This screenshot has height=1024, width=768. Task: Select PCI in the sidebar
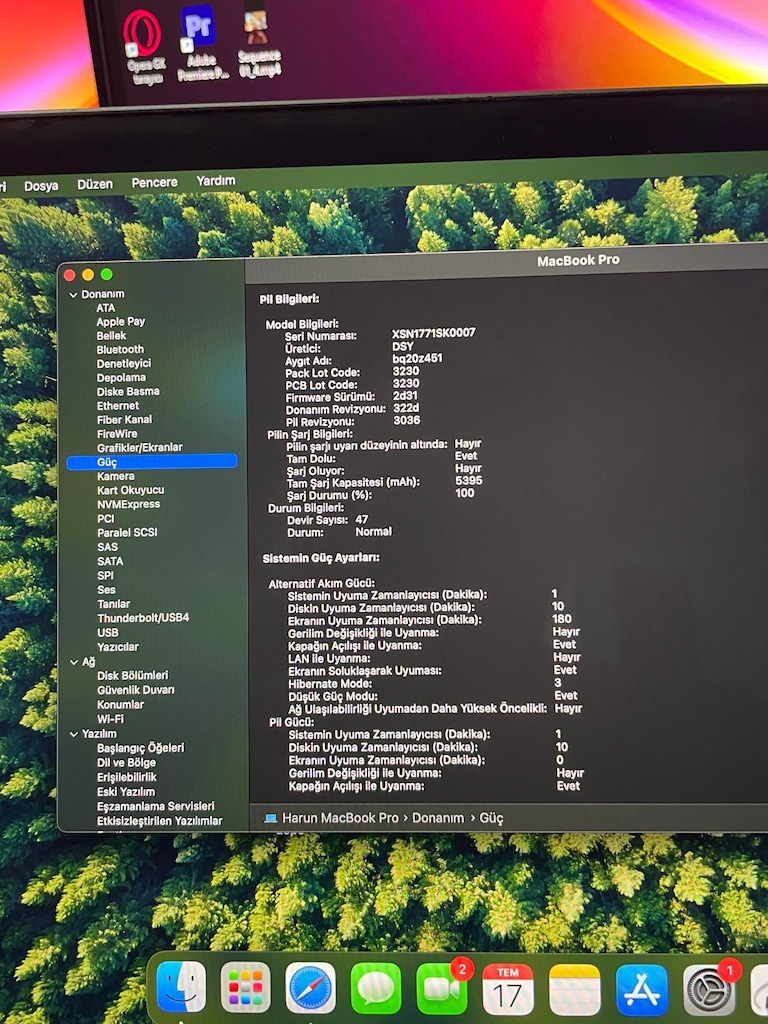pos(106,519)
